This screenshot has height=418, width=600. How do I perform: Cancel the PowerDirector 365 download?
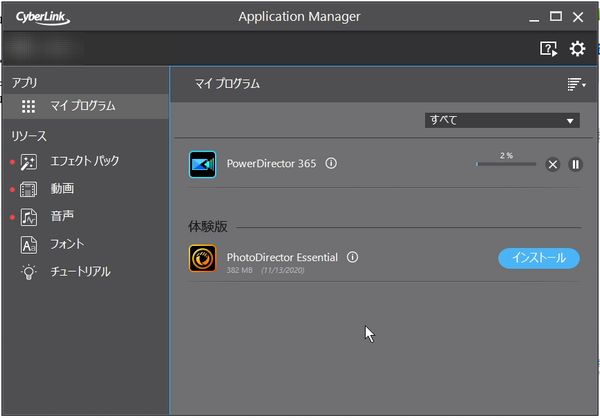[x=553, y=165]
